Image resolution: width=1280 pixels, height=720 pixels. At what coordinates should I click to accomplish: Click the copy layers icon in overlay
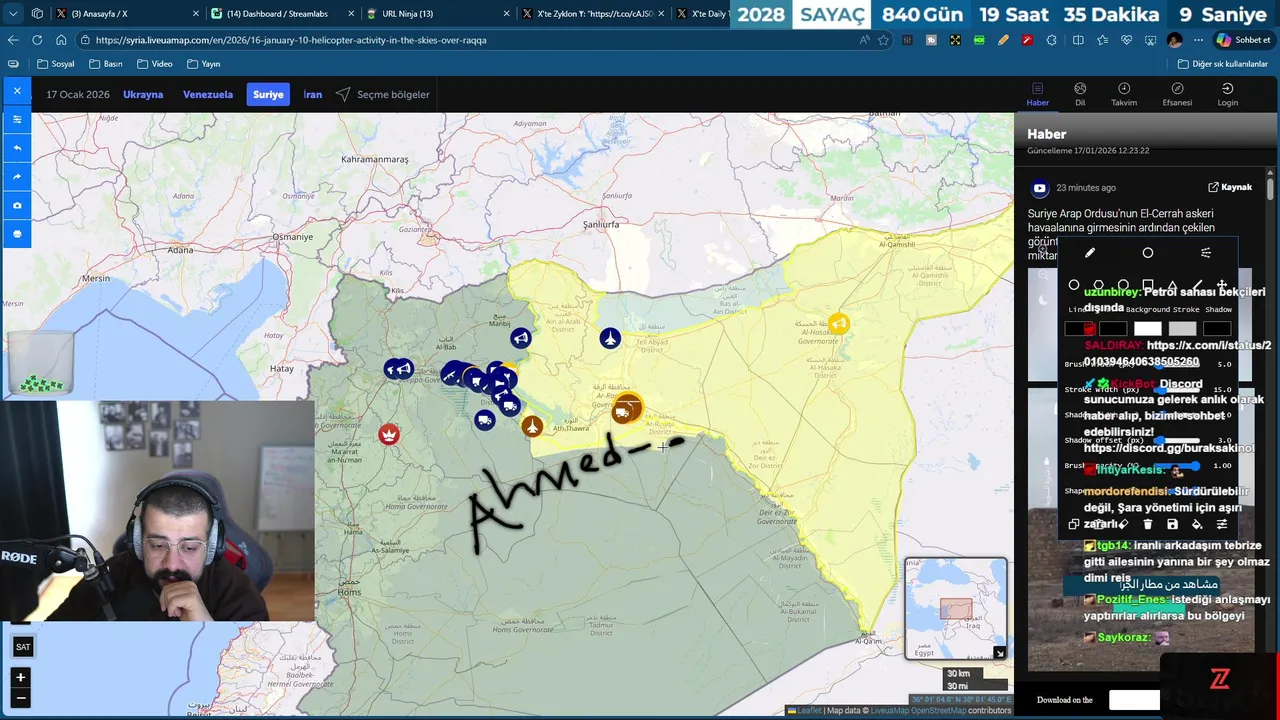(1074, 524)
